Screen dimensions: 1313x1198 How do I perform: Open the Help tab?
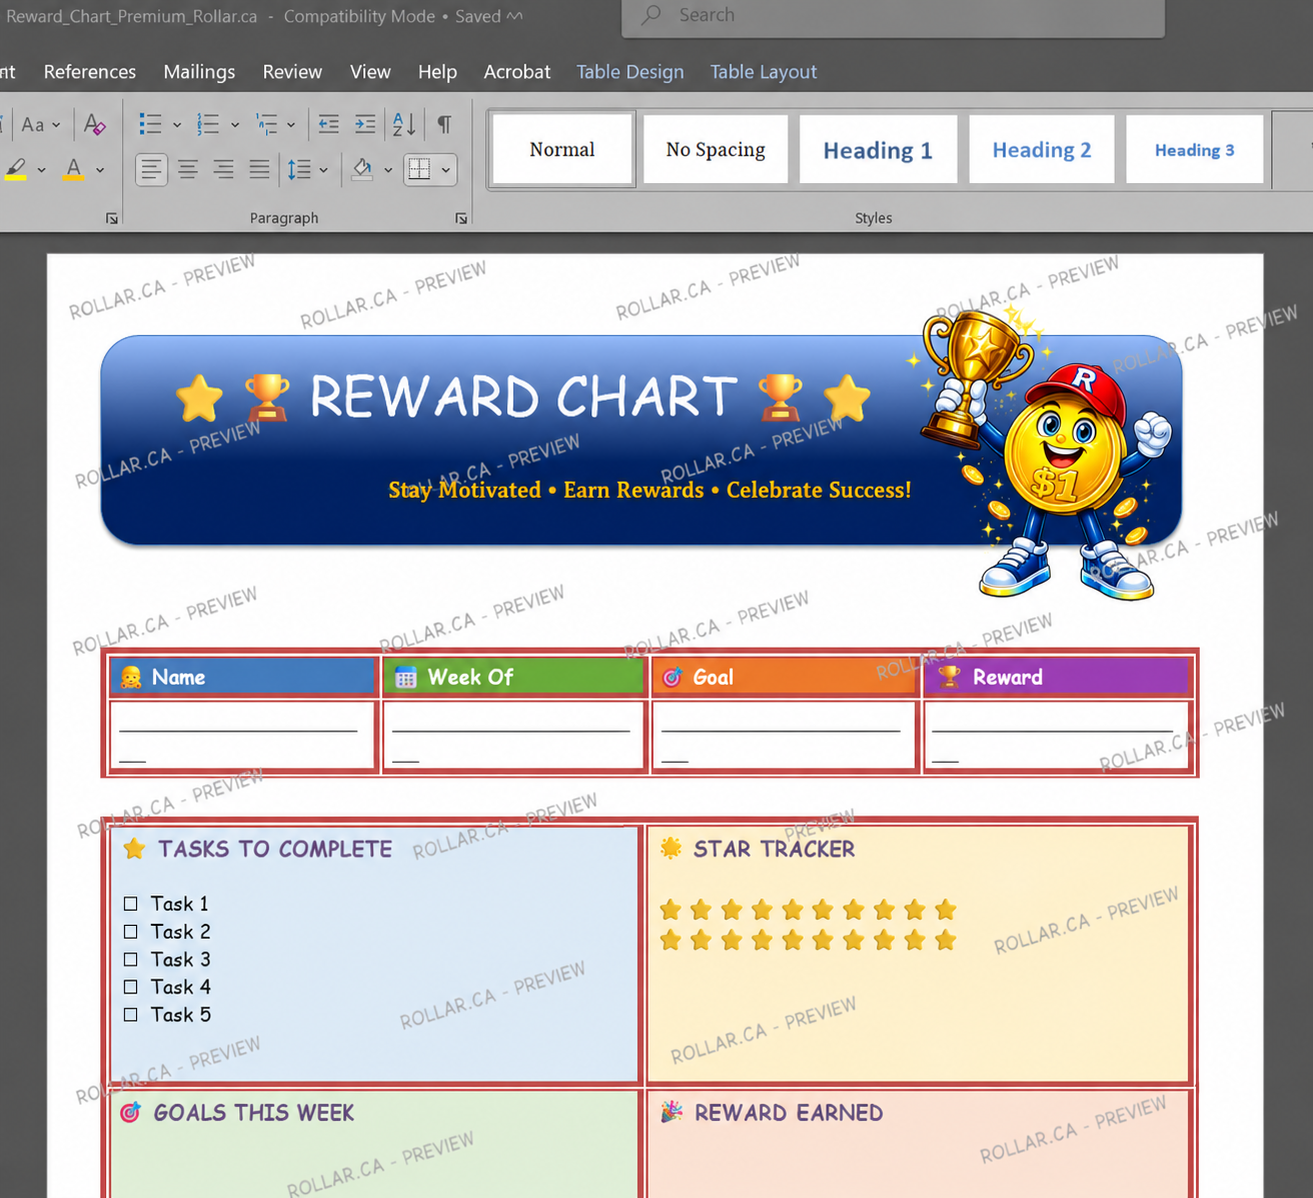click(x=437, y=72)
